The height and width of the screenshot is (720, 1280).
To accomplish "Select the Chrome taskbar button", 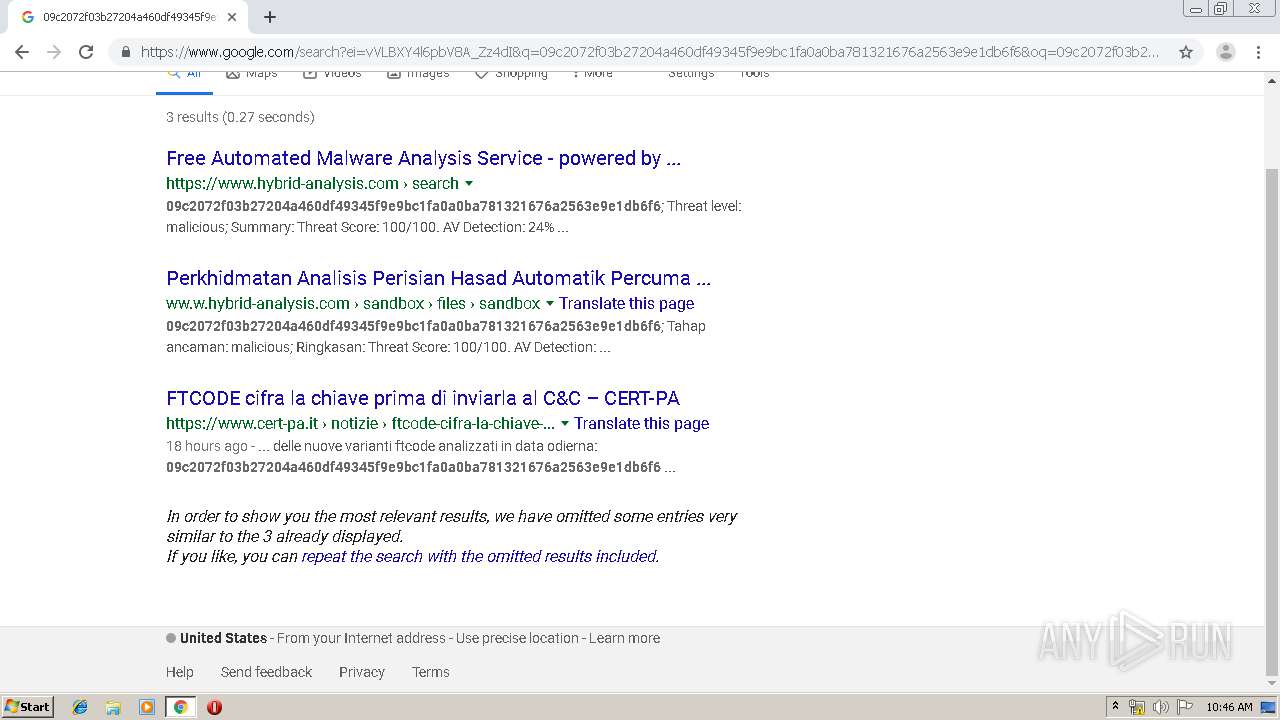I will (180, 707).
